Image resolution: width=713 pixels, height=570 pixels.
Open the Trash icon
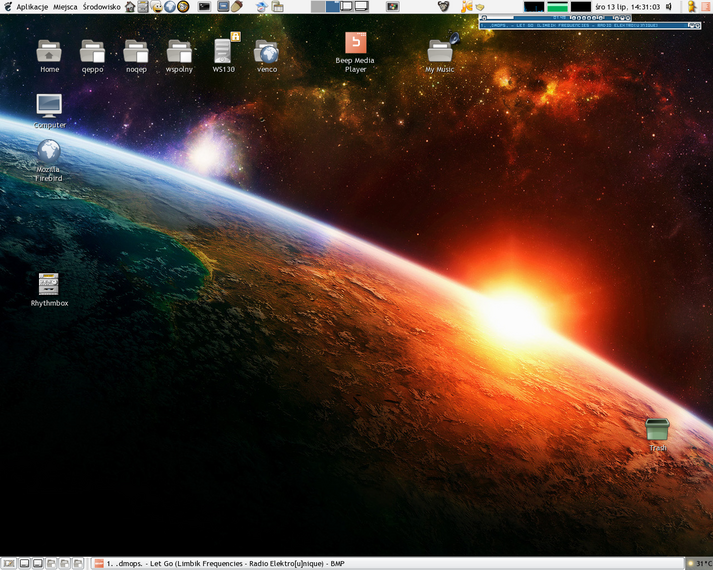[658, 435]
